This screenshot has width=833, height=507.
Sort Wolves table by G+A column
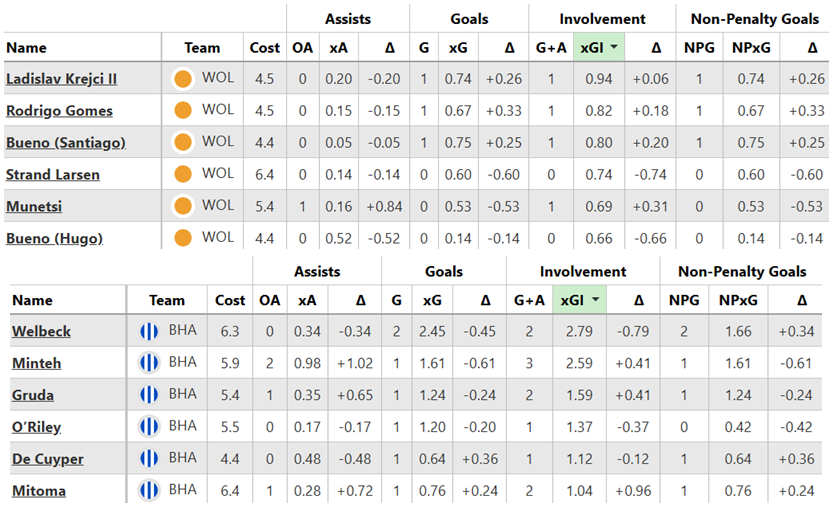pyautogui.click(x=551, y=48)
